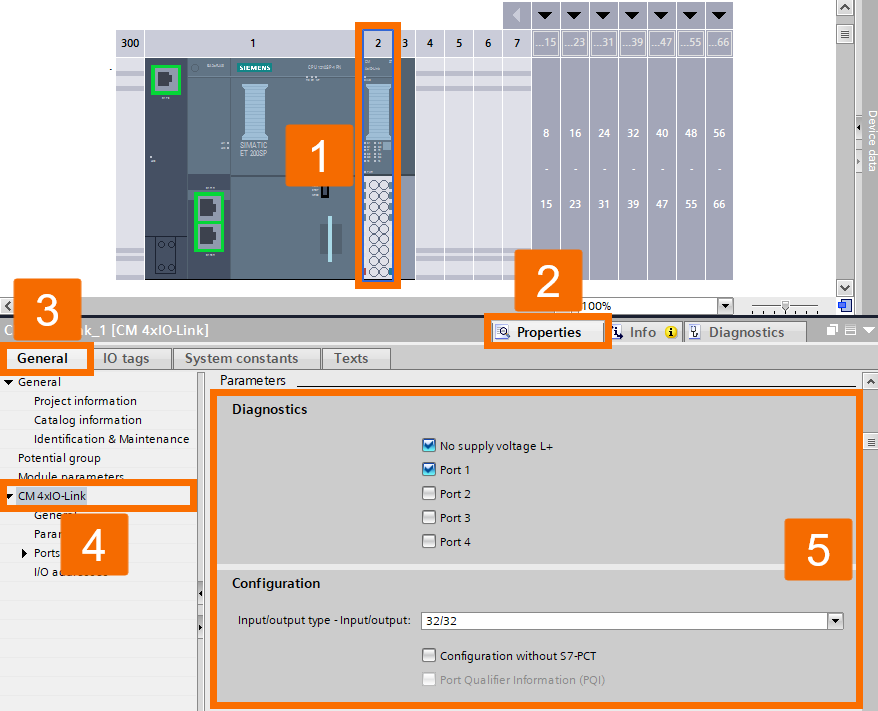Collapse the General tree node
Screen dimensions: 878x711
click(x=8, y=382)
